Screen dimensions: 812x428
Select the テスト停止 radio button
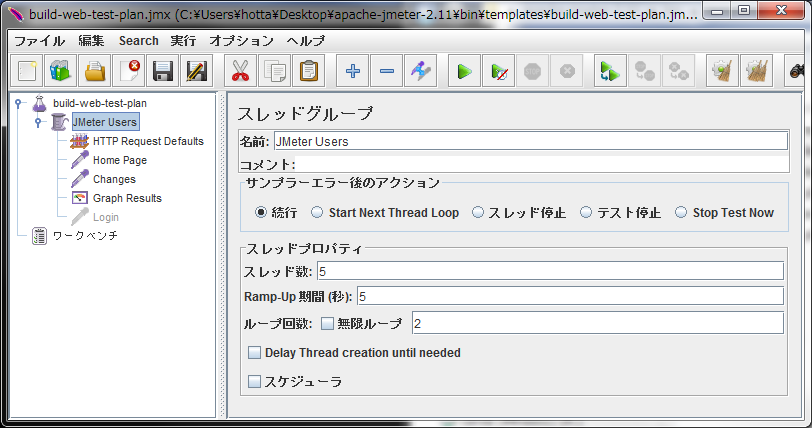(586, 212)
